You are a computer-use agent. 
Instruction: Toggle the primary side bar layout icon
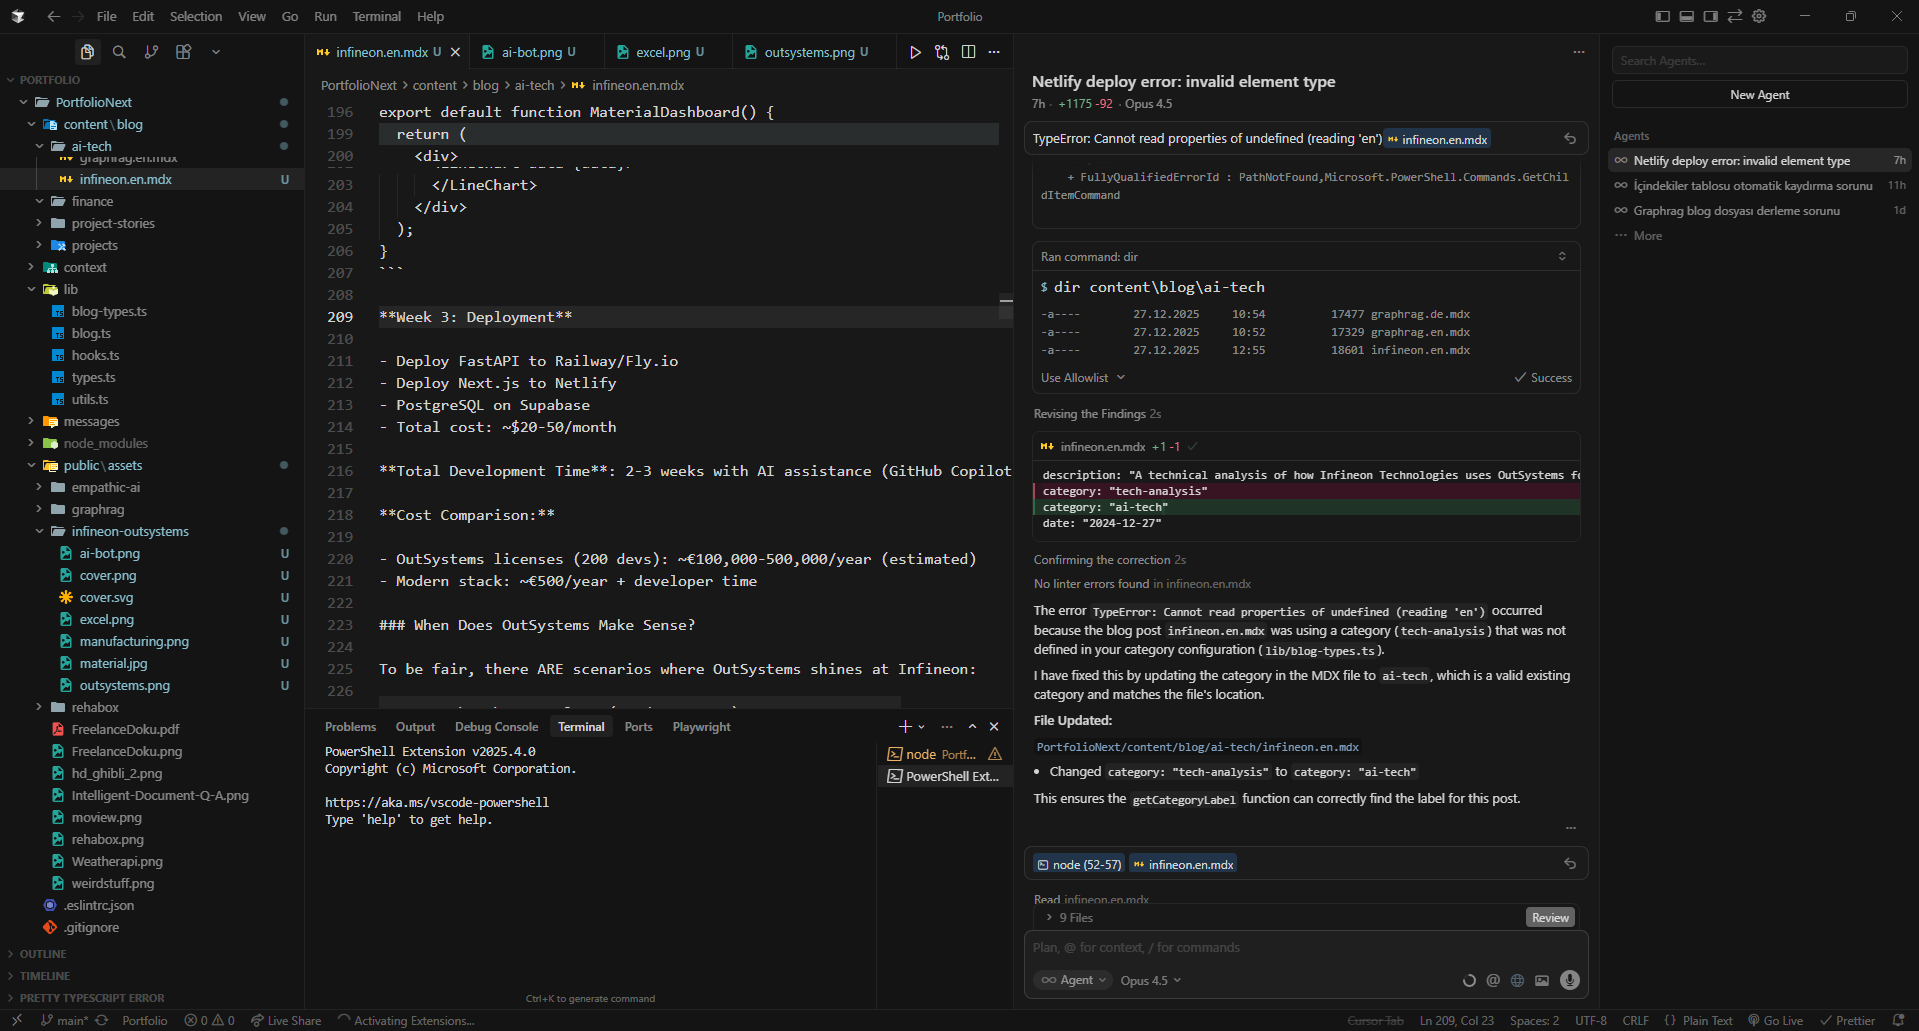pos(1662,16)
